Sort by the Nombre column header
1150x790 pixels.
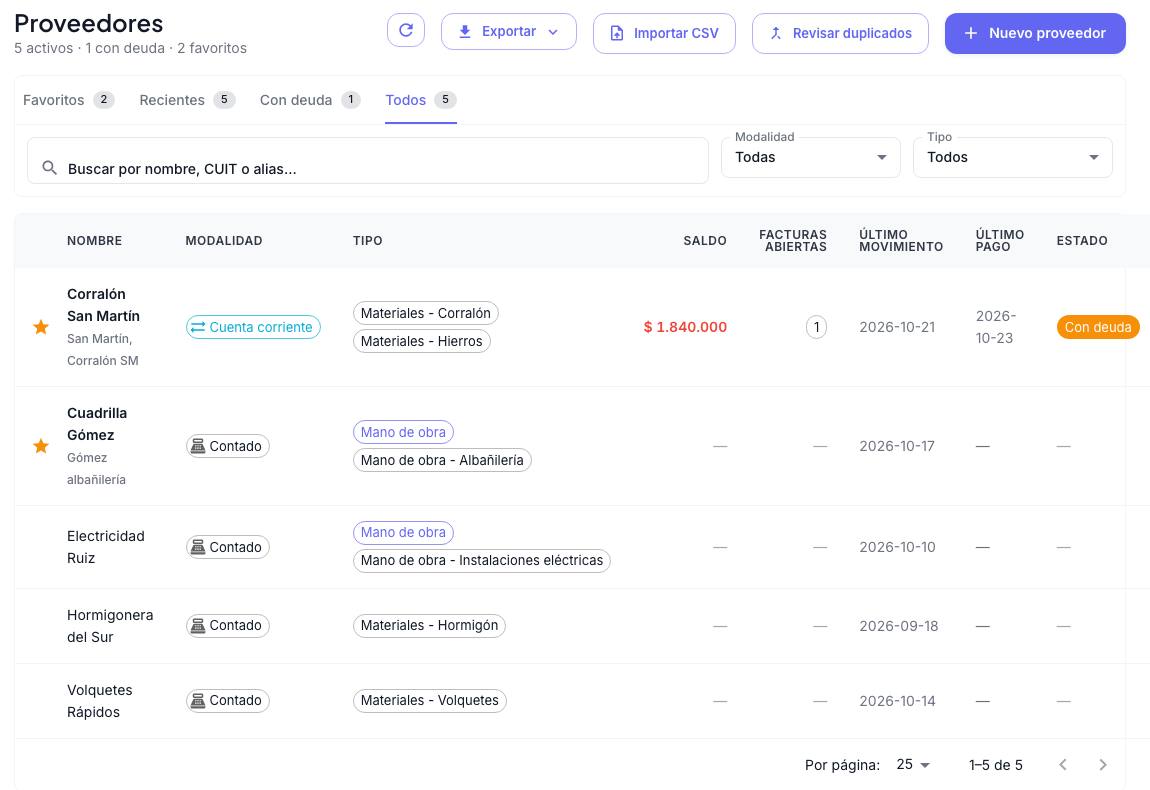click(95, 241)
